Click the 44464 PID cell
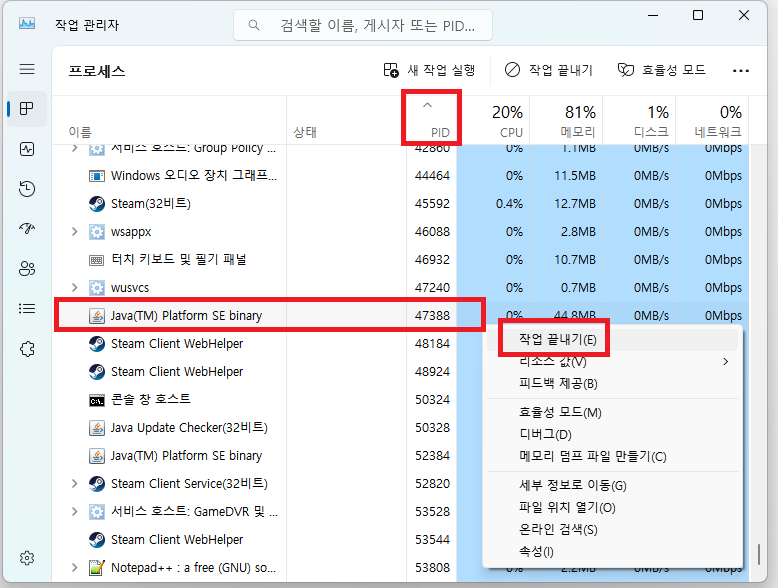The image size is (778, 588). pos(432,176)
